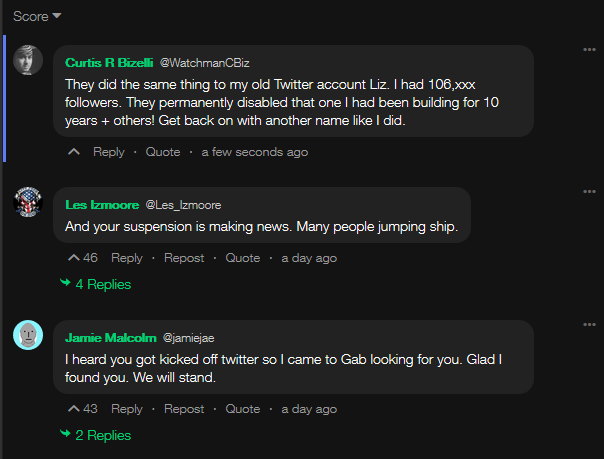The image size is (604, 459).
Task: Repost Jamie Malcolm's comment
Action: point(184,409)
